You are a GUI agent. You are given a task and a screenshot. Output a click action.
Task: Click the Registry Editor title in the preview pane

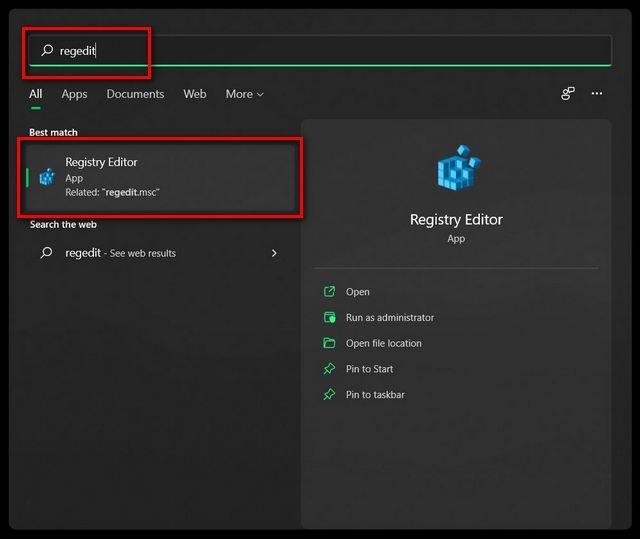[x=456, y=220]
